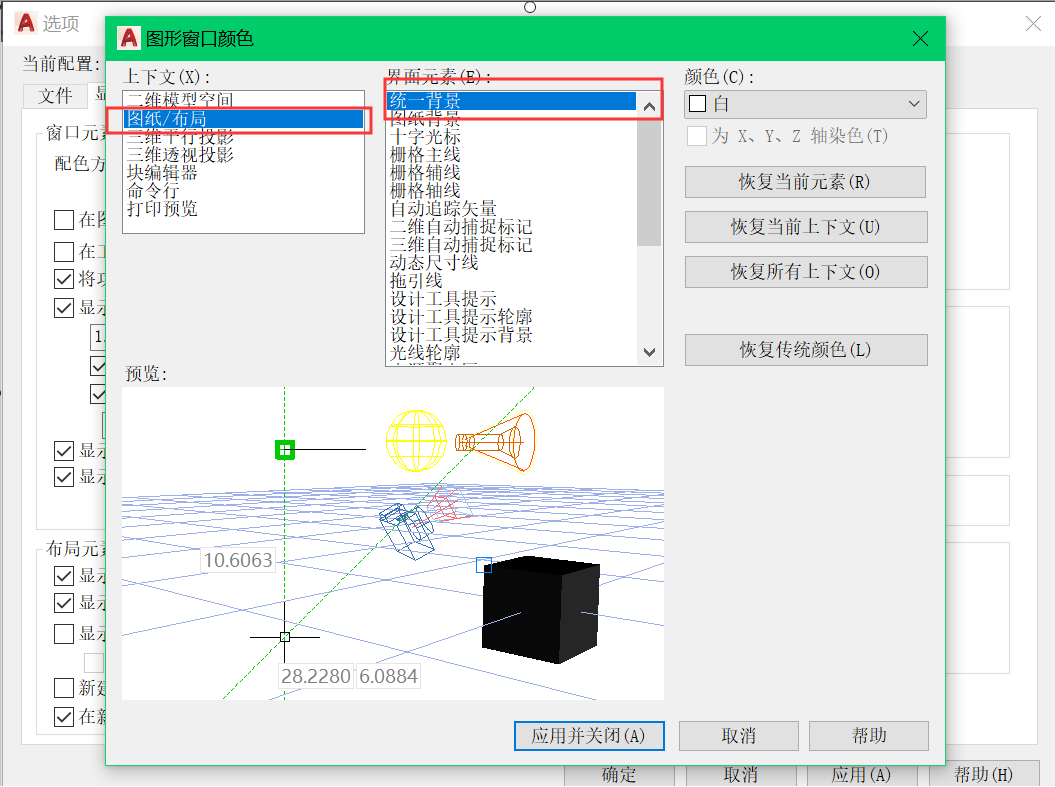Viewport: 1055px width, 787px height.
Task: Select 拖引线 interface element
Action: pyautogui.click(x=511, y=280)
